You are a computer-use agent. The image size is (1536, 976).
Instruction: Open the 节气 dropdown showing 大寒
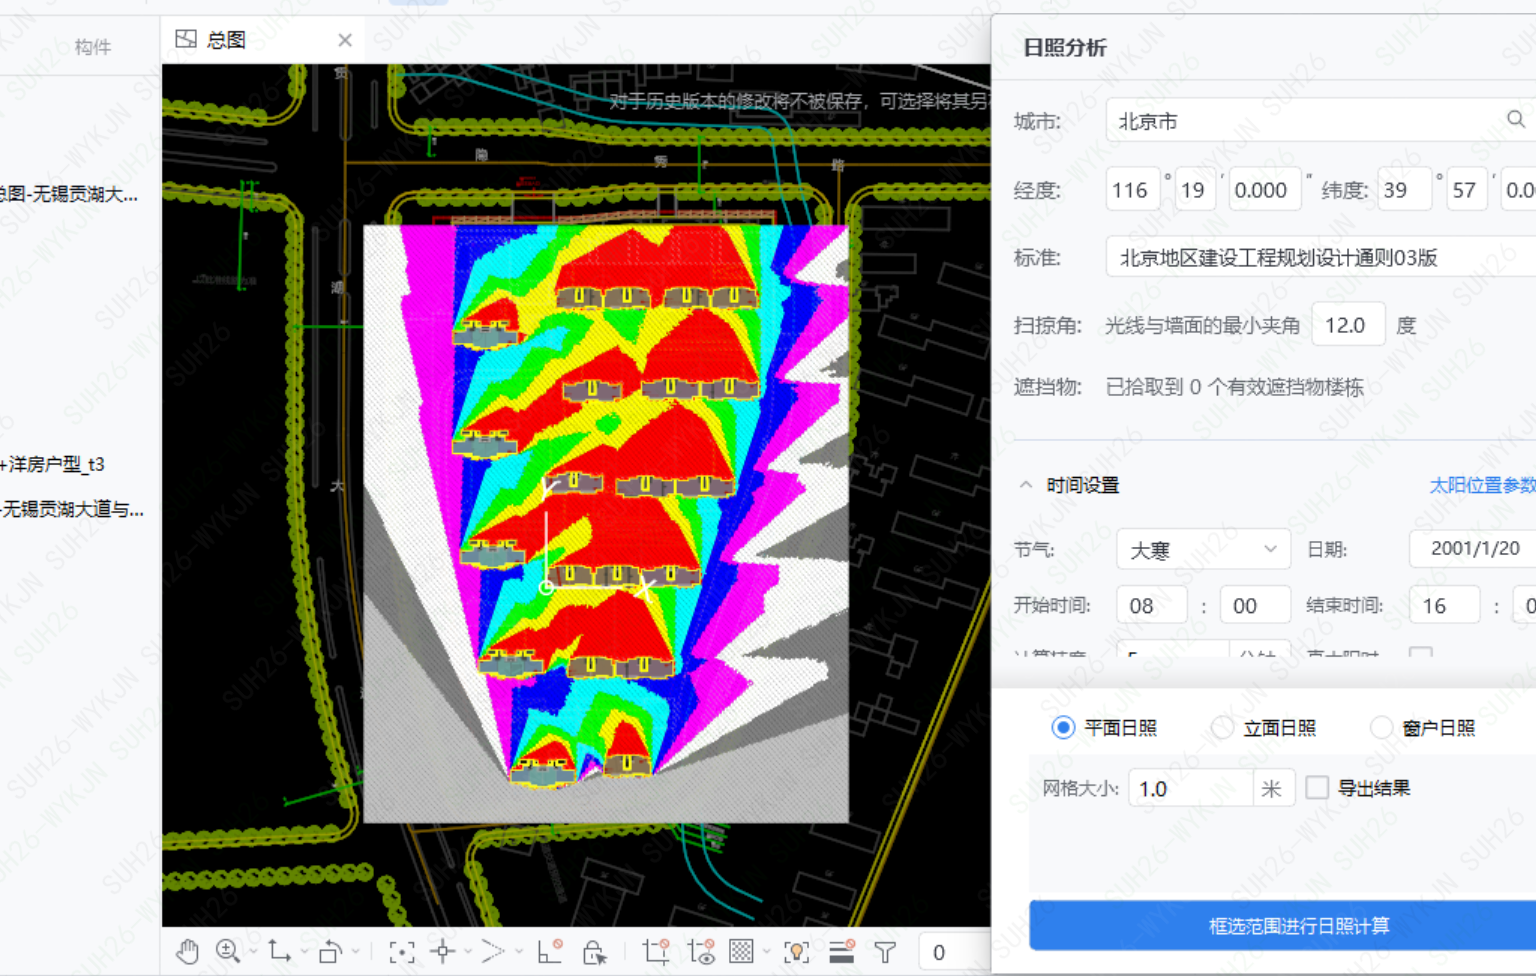coord(1202,550)
